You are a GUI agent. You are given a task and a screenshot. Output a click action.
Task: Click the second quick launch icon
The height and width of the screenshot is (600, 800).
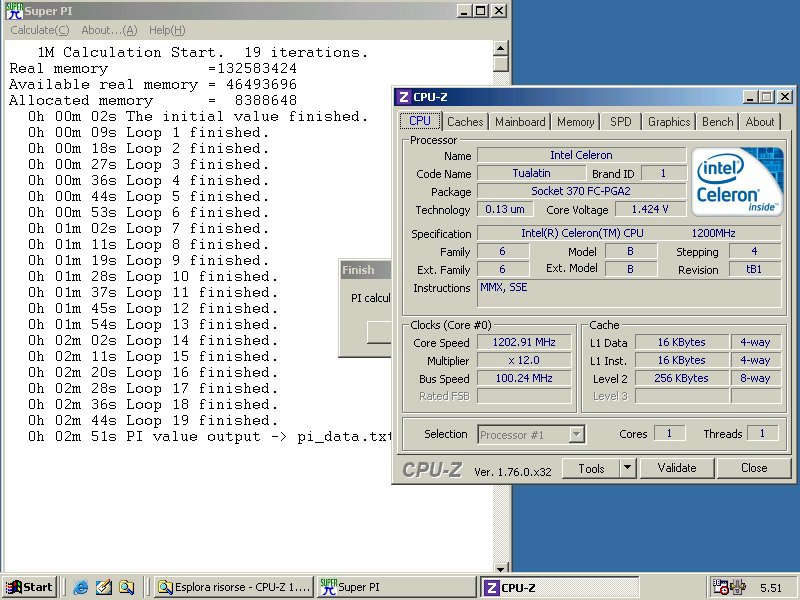[x=104, y=587]
